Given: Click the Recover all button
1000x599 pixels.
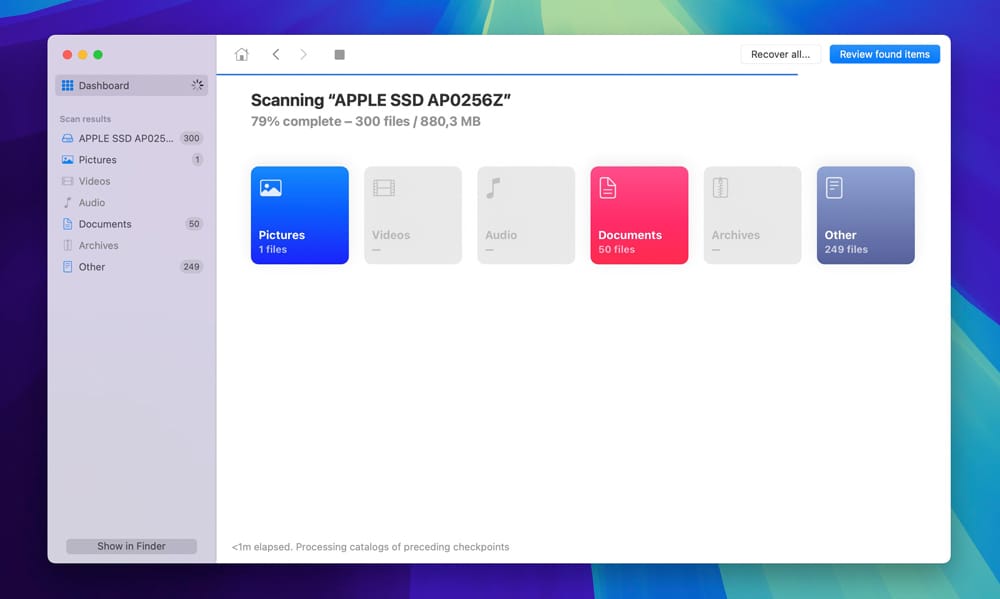Looking at the screenshot, I should (780, 53).
